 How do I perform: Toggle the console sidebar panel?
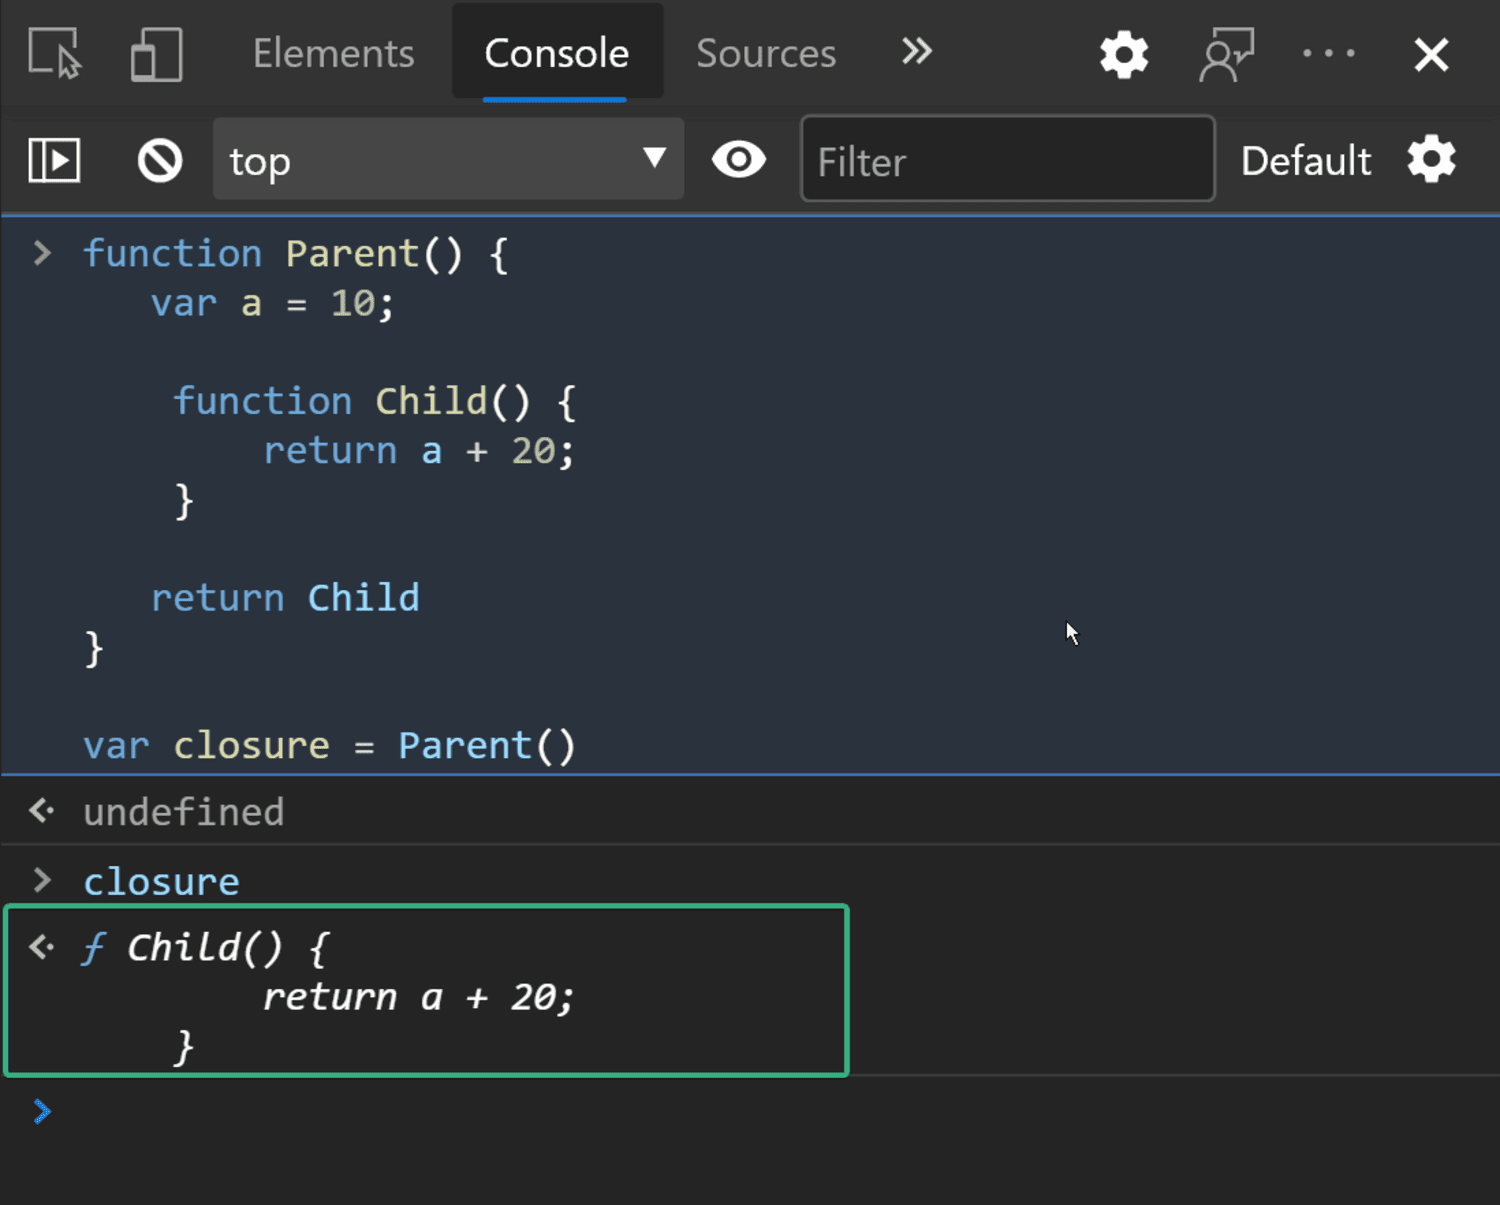(x=54, y=160)
